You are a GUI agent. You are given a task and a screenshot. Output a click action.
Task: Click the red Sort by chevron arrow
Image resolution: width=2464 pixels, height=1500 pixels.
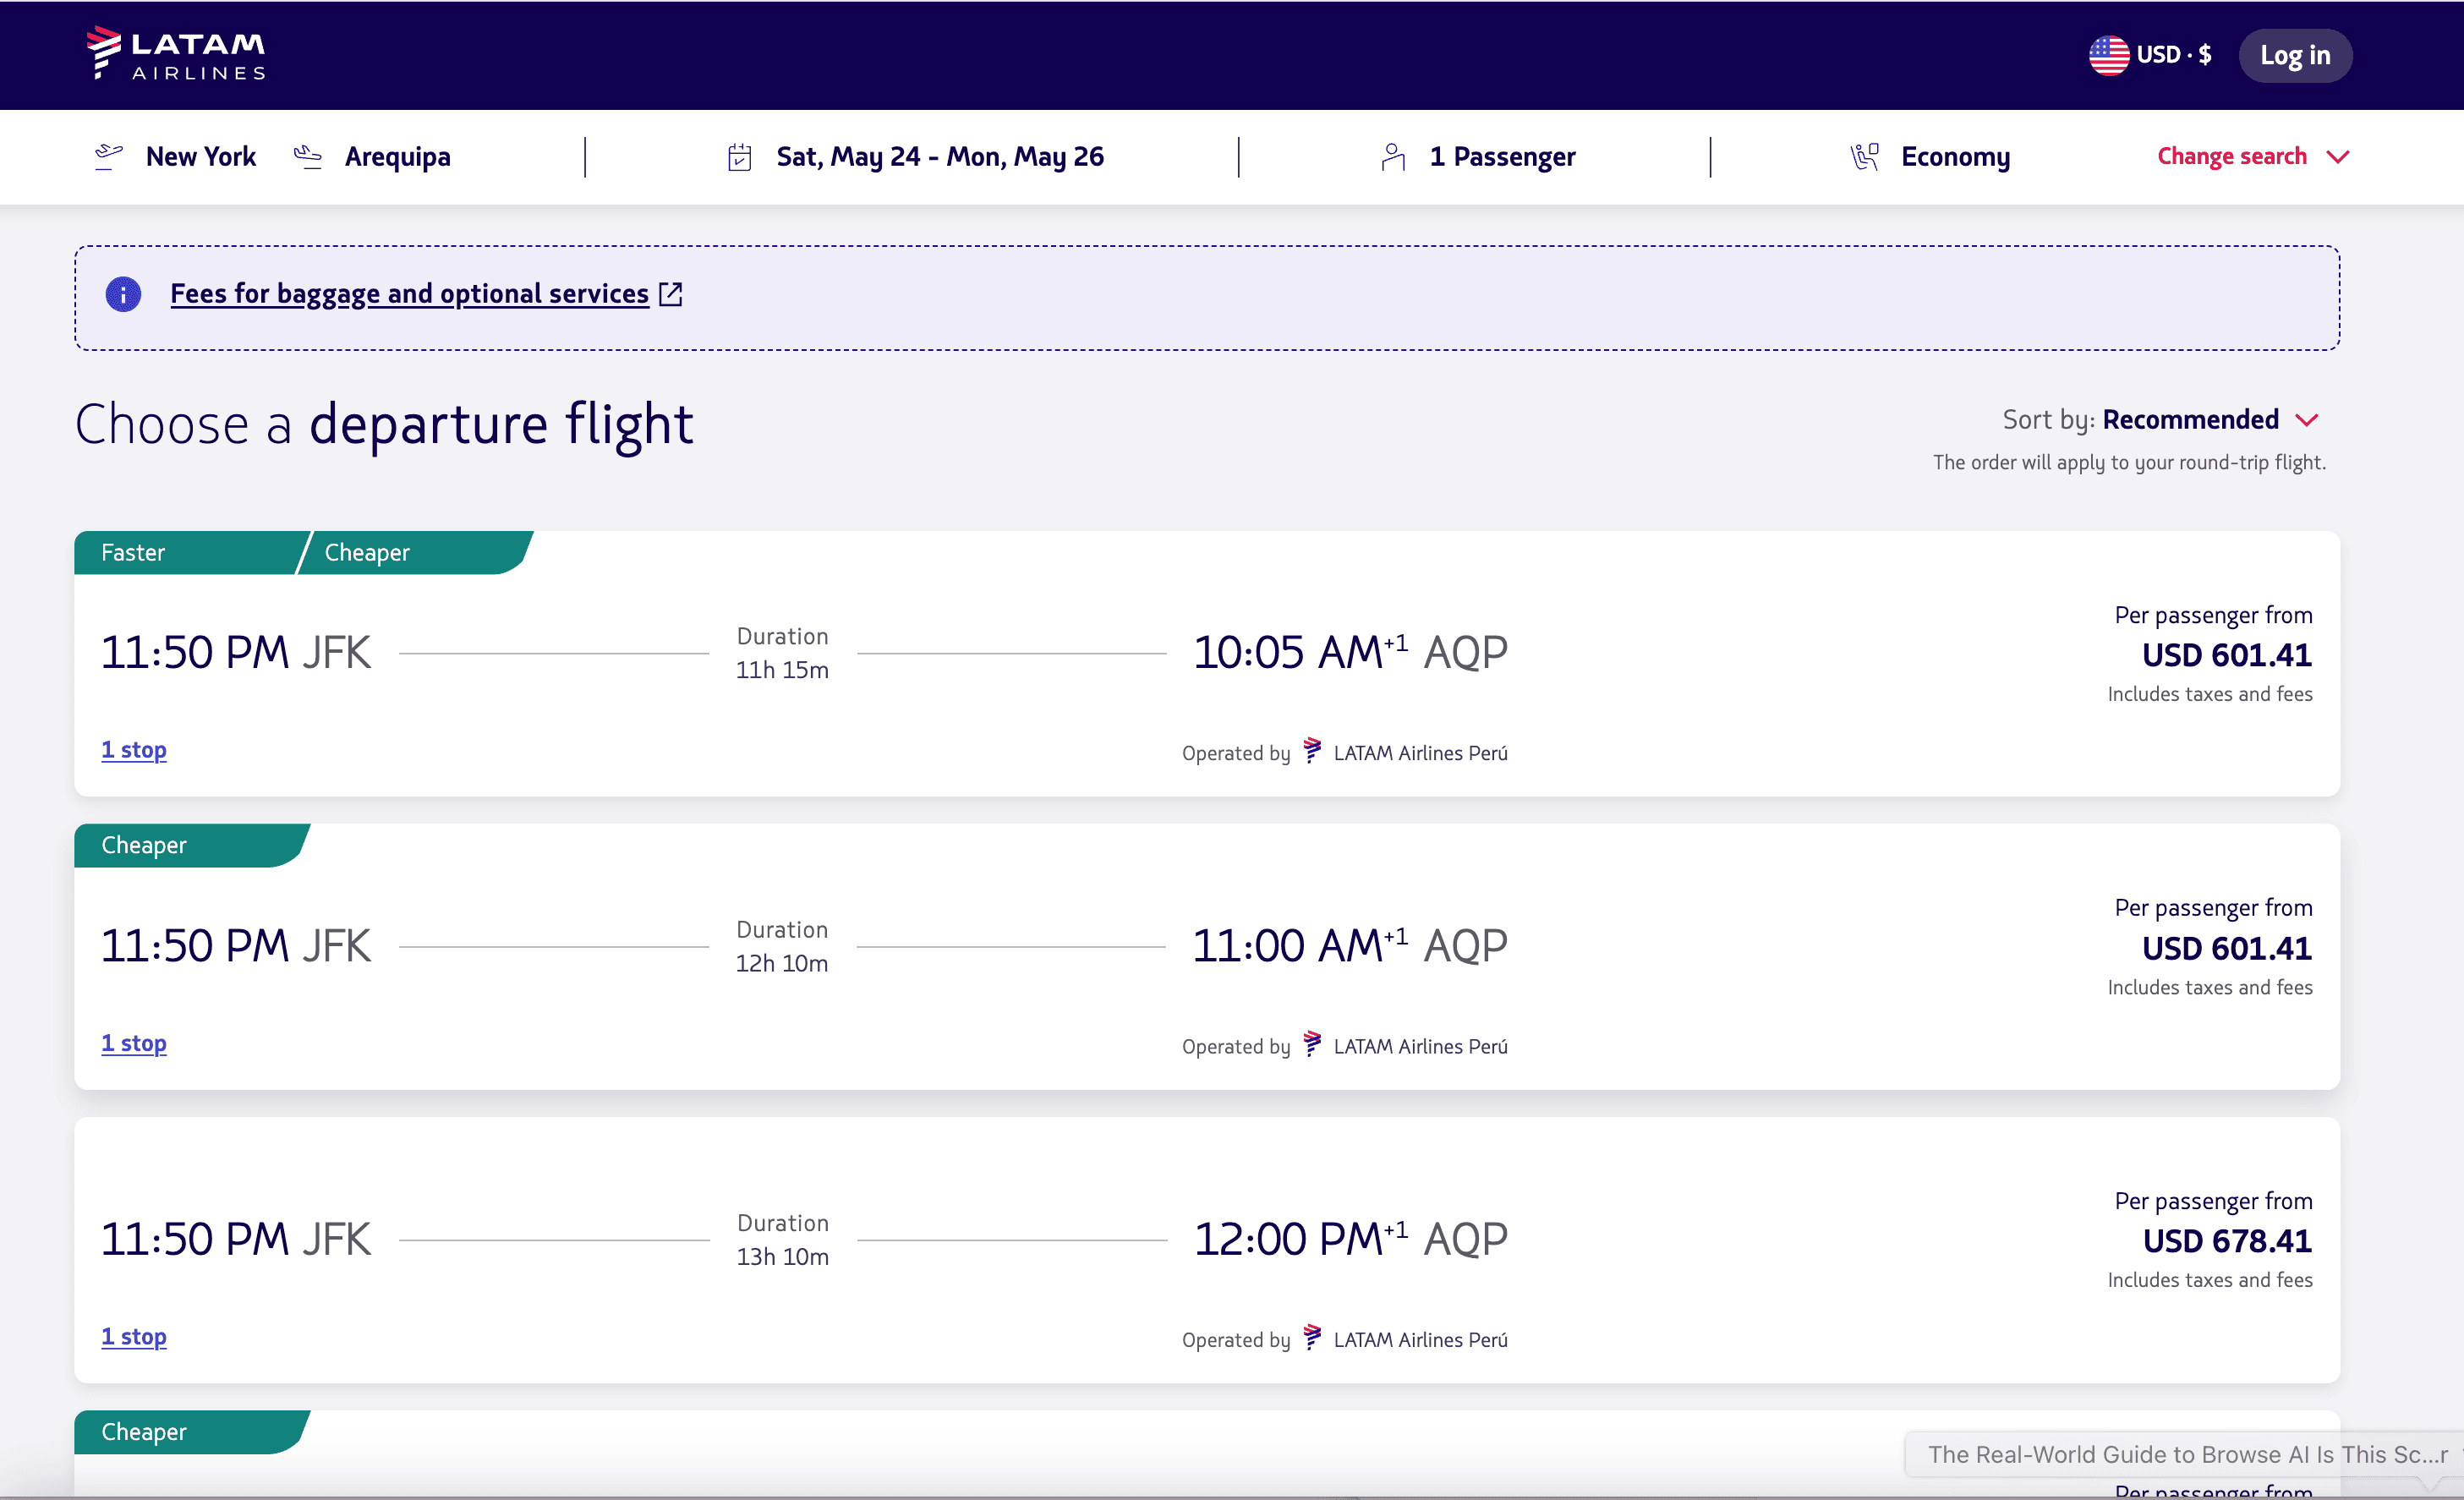coord(2306,420)
